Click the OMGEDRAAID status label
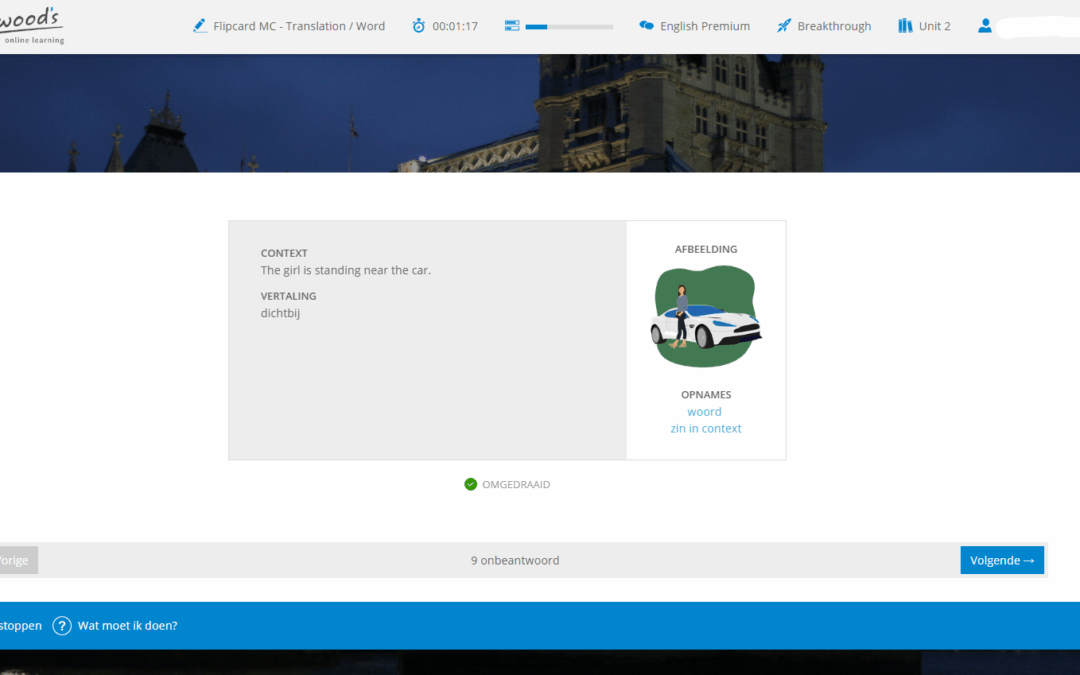 (x=516, y=484)
